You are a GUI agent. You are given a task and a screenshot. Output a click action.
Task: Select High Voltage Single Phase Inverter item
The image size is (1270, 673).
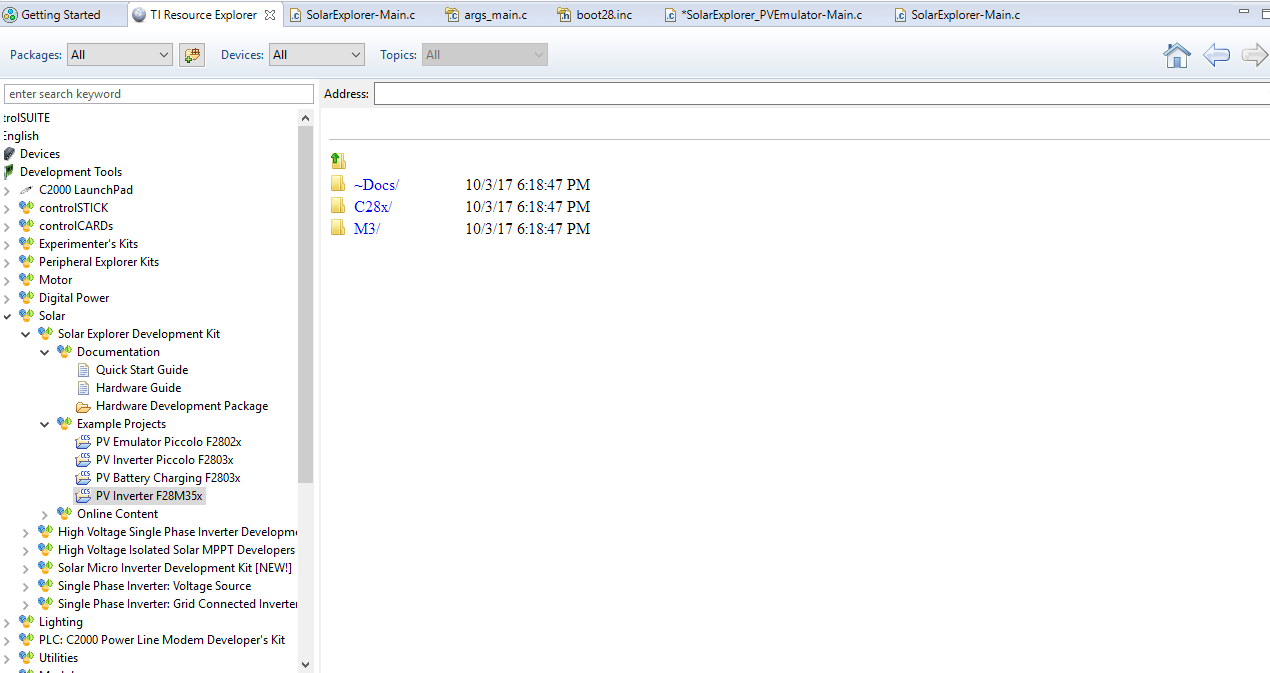(x=177, y=532)
